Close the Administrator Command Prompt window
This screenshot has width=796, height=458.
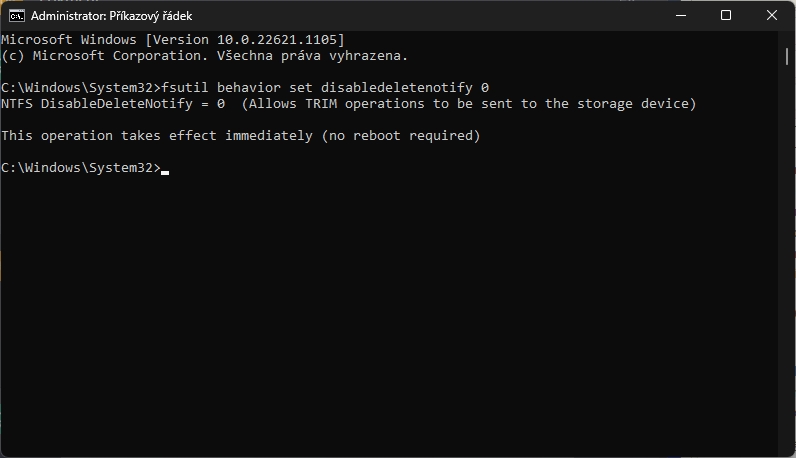pos(772,16)
